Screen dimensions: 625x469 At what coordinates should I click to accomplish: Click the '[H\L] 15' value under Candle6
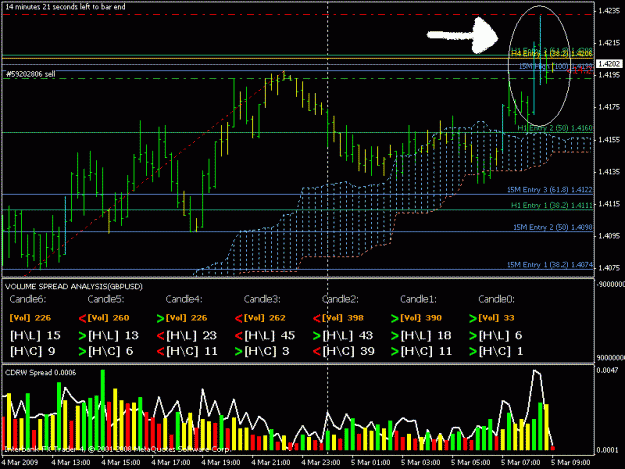[35, 336]
